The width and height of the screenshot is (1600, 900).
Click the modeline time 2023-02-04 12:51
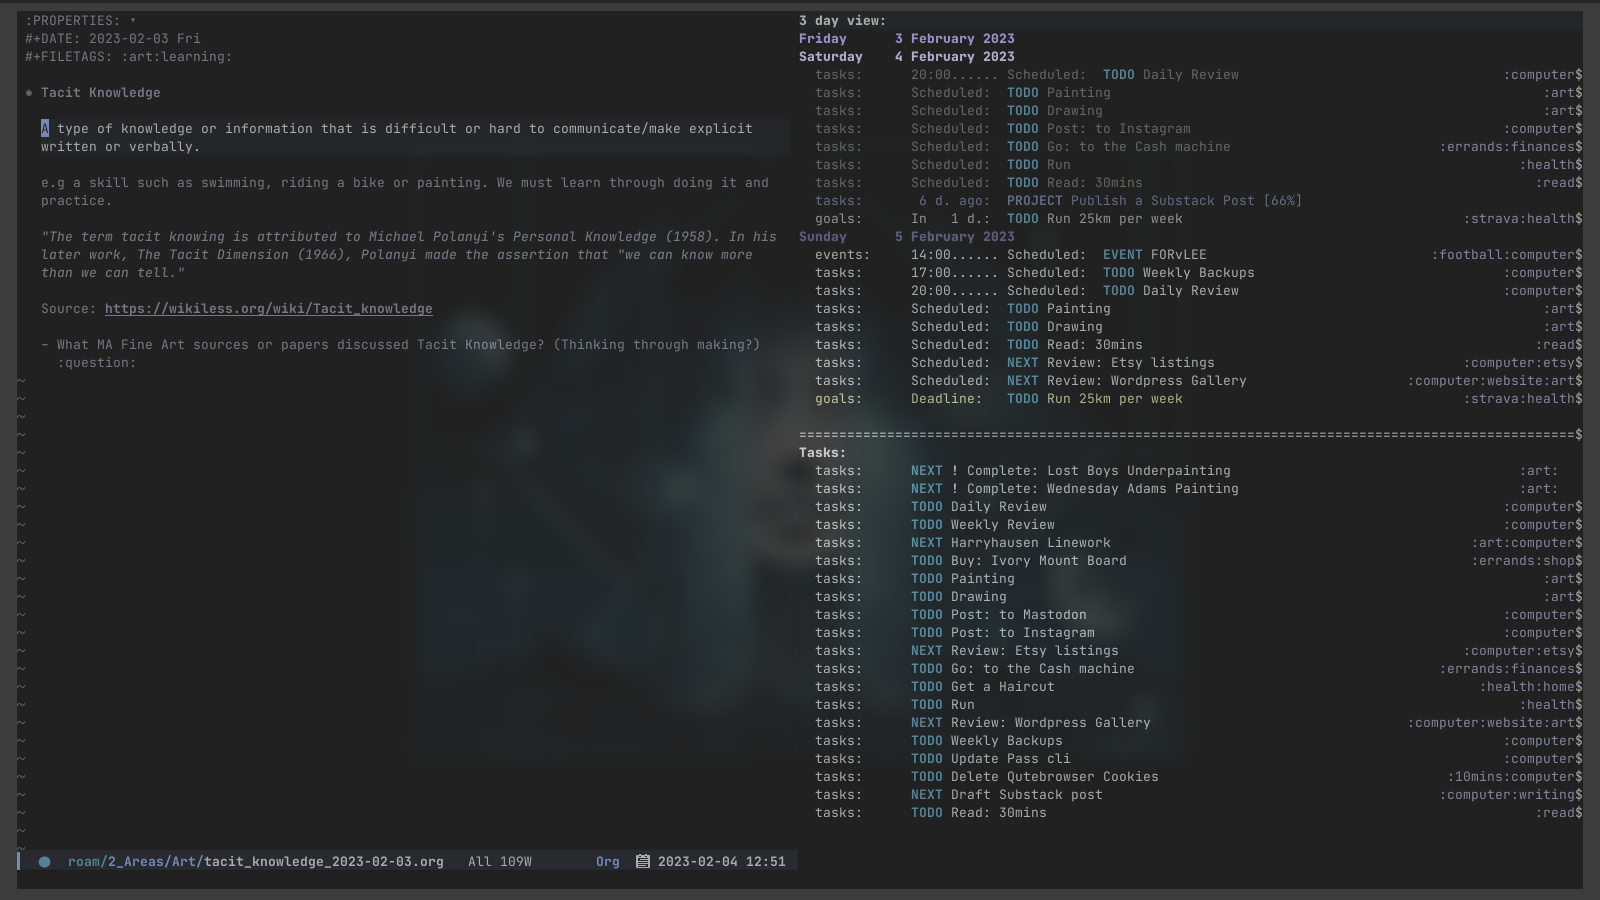[722, 861]
